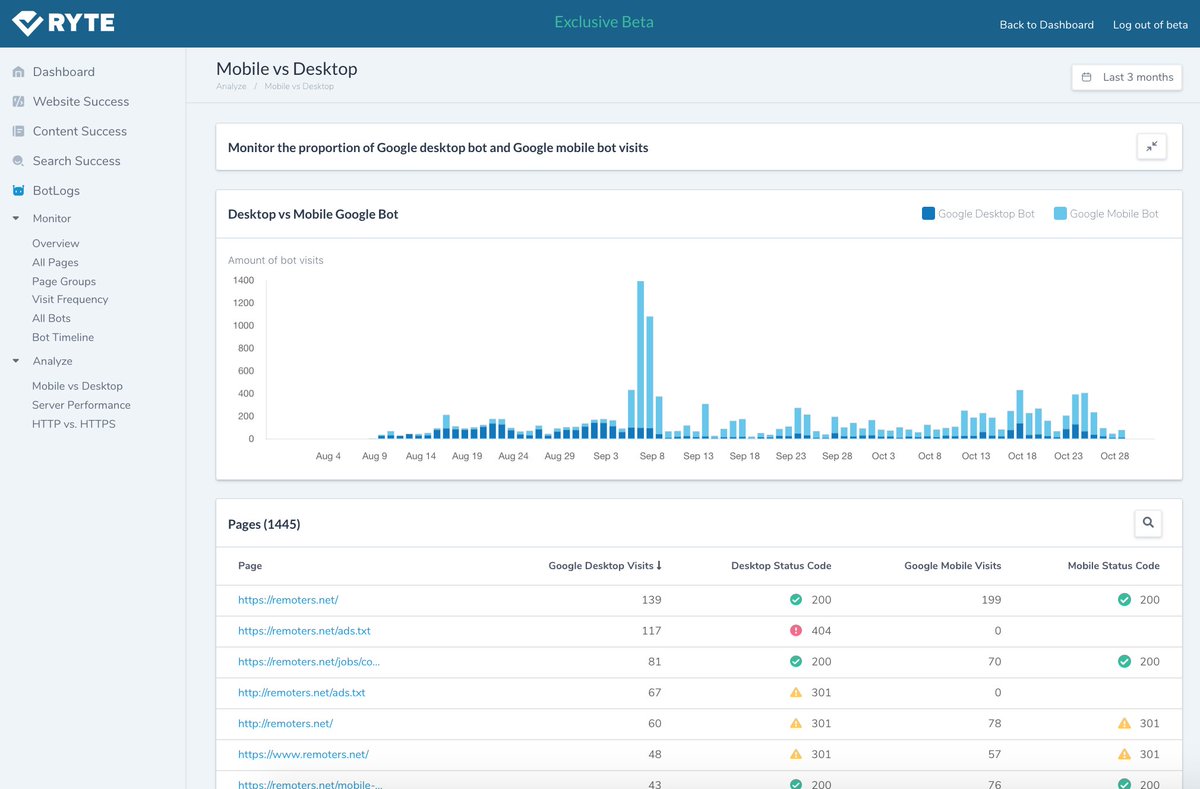The image size is (1200, 789).
Task: Click Back to Dashboard link
Action: pyautogui.click(x=1047, y=25)
